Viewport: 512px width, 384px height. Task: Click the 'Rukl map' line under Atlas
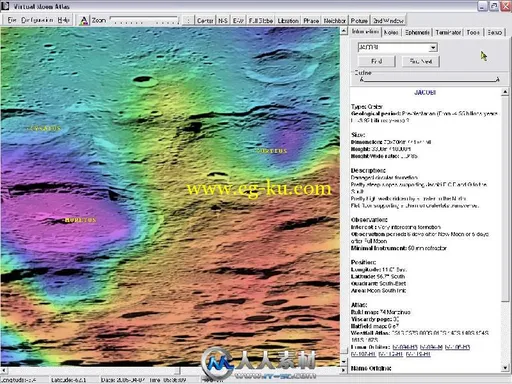pos(381,312)
